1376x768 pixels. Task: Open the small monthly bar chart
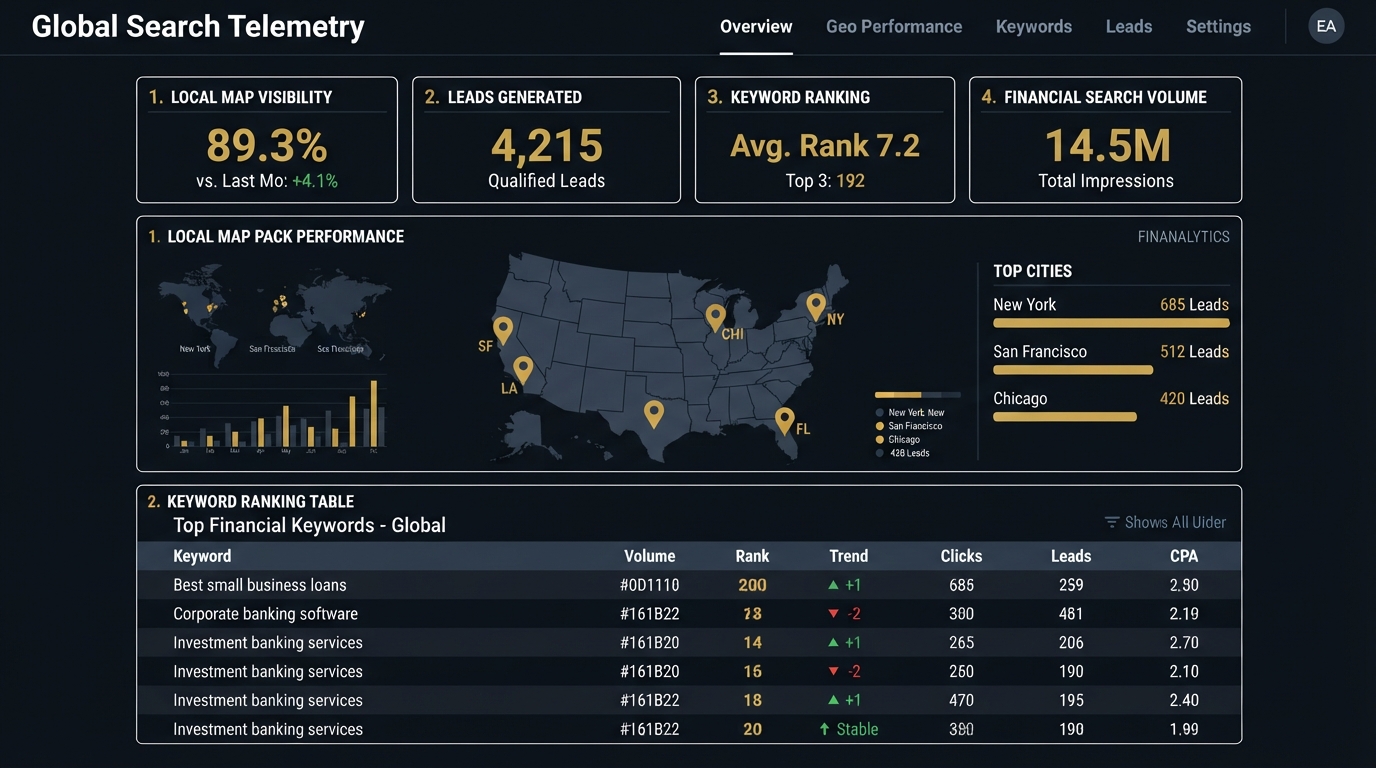272,414
